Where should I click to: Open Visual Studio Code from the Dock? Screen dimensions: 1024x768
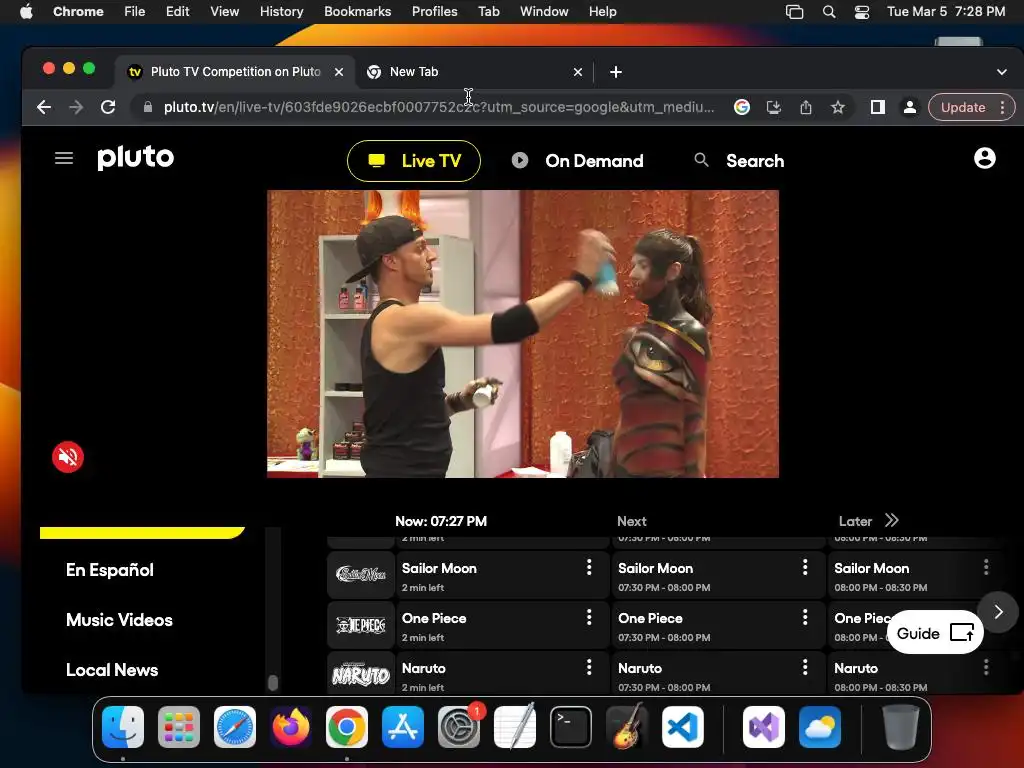682,726
